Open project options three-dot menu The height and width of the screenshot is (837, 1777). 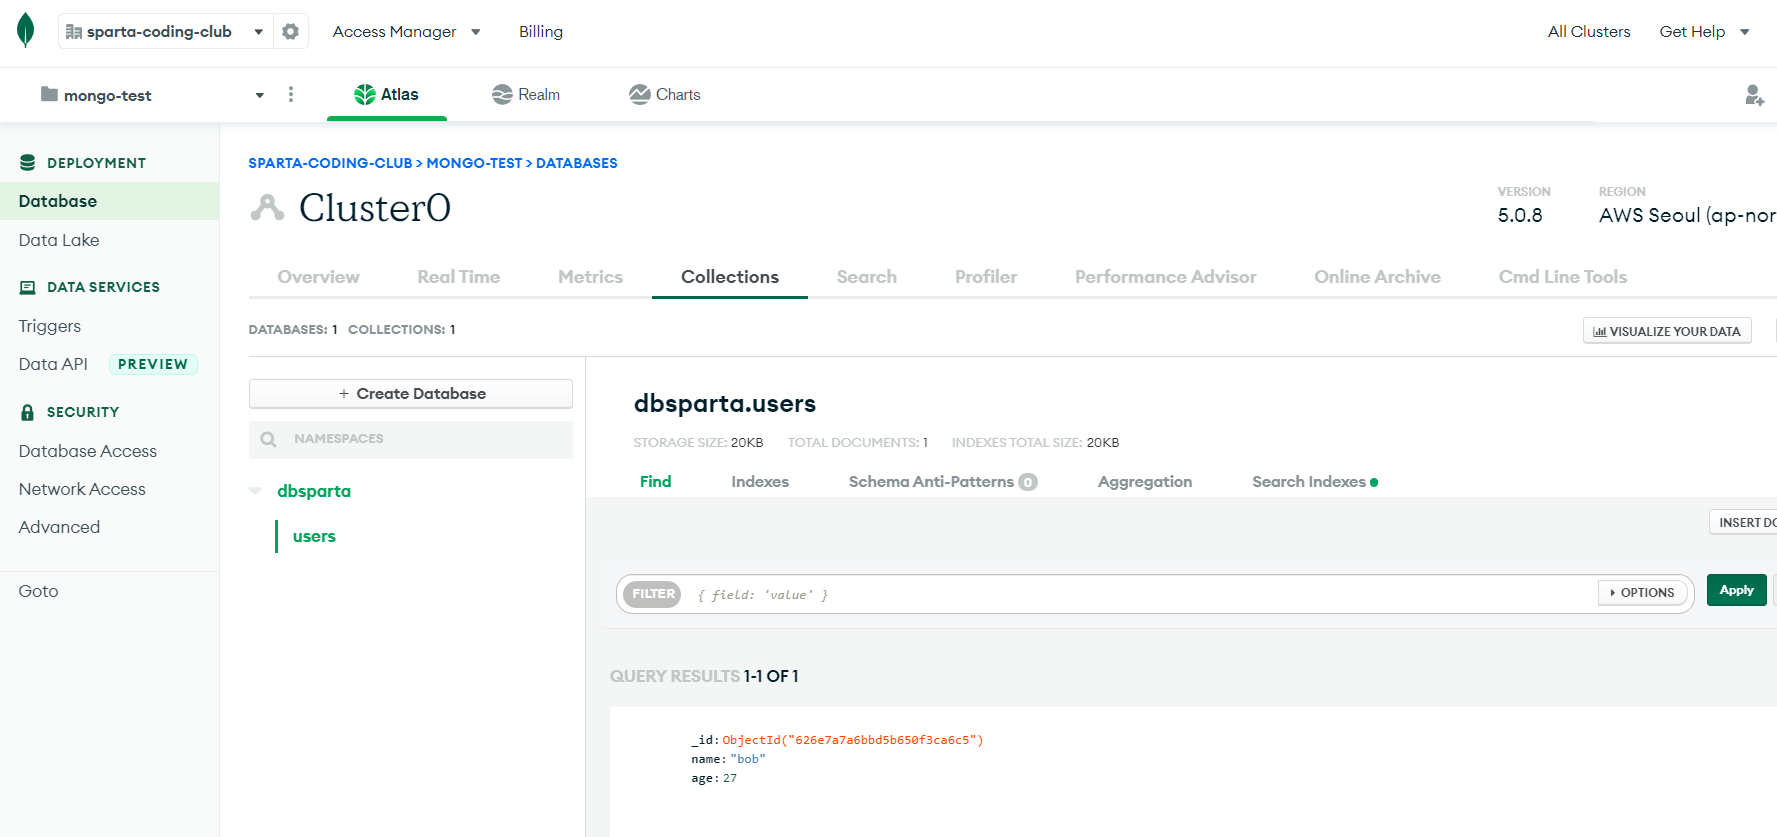[x=291, y=94]
